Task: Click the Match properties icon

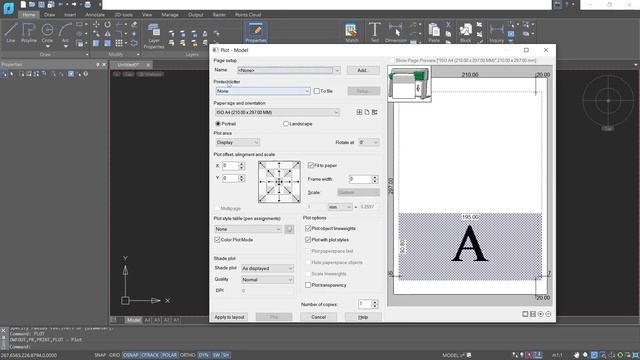Action: (351, 33)
